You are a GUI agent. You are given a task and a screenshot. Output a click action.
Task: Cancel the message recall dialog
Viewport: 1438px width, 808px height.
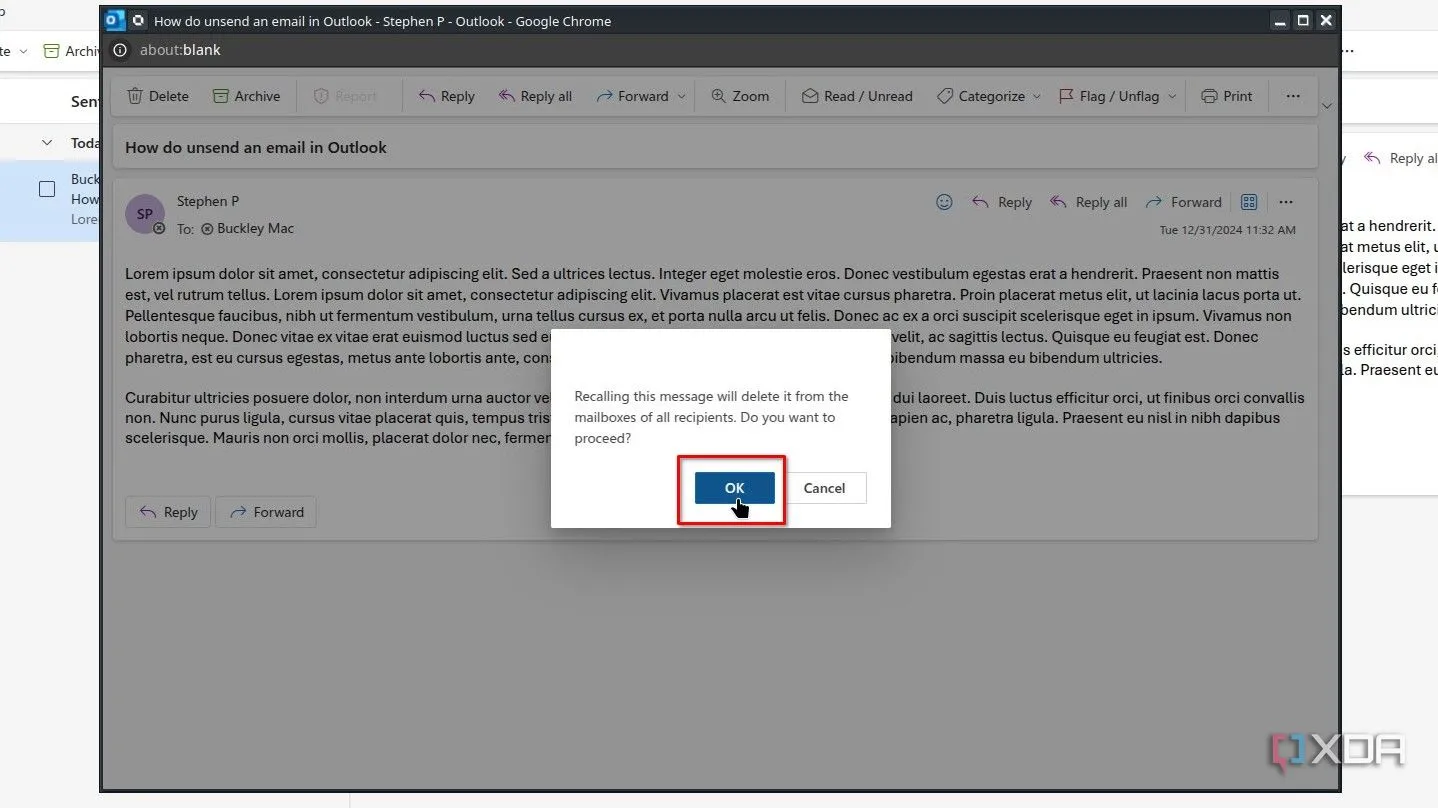click(x=824, y=488)
